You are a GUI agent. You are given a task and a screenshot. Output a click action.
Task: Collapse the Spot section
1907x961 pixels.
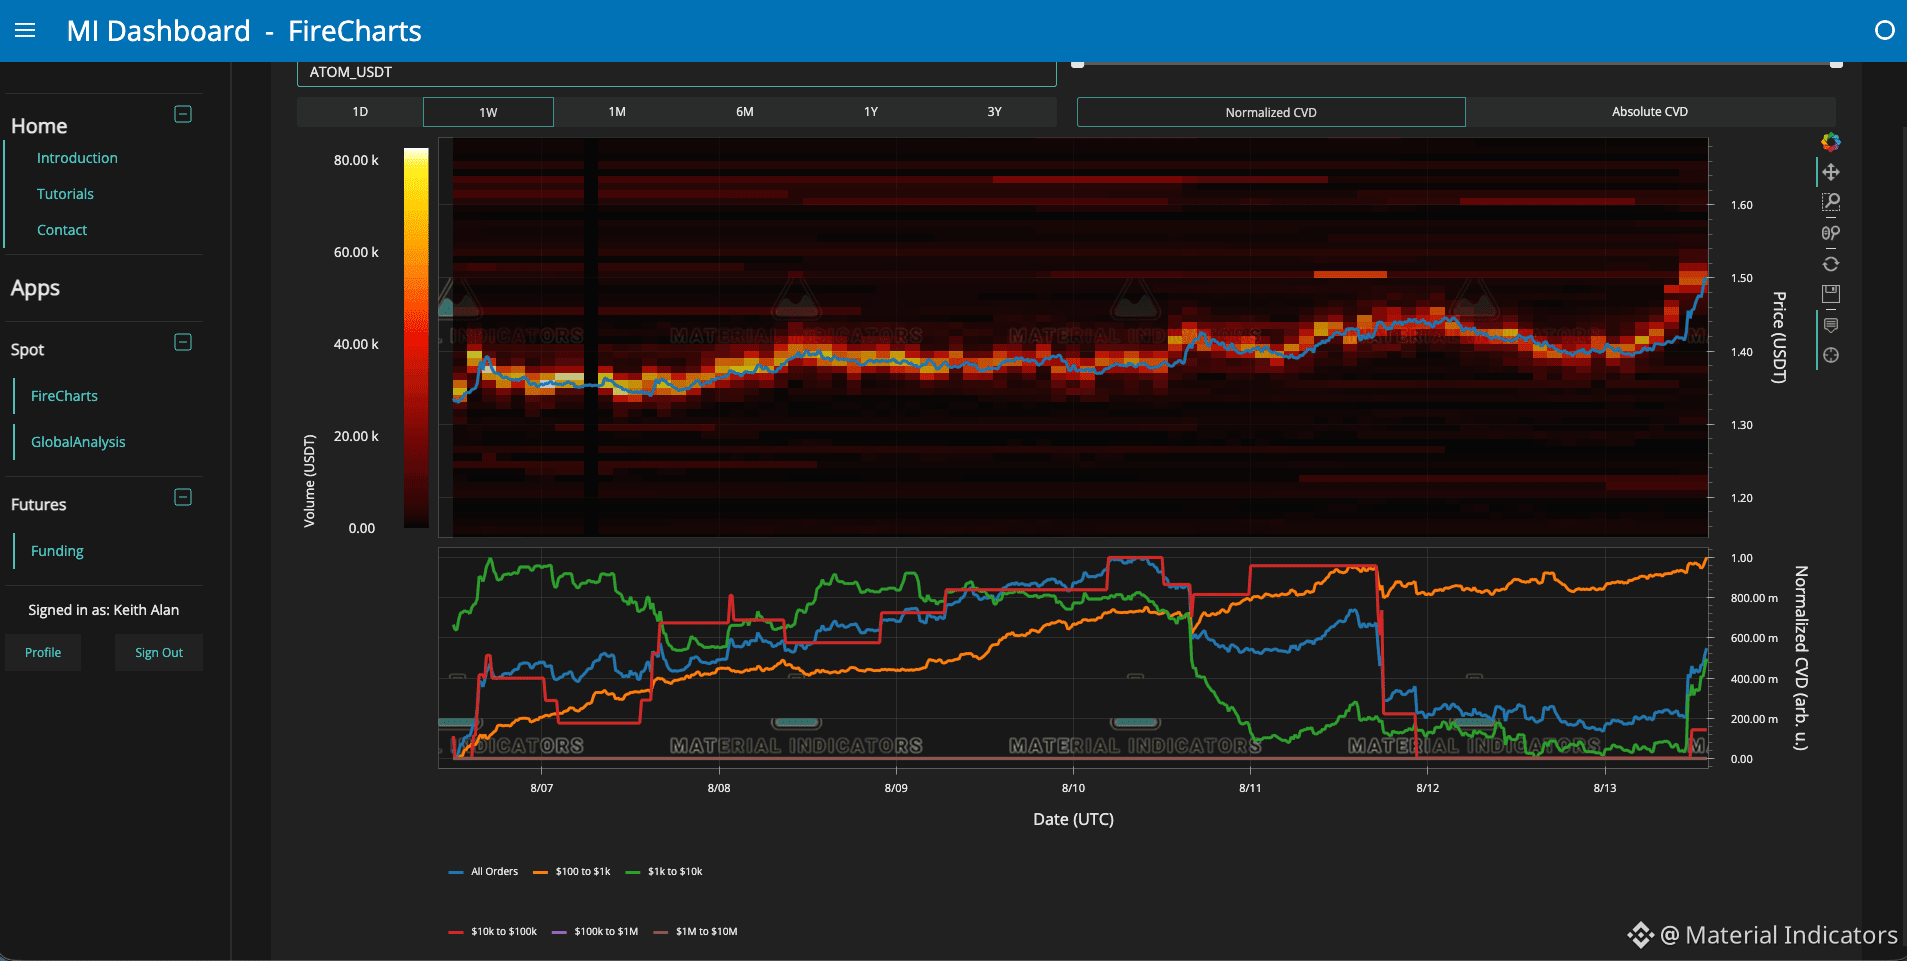[x=183, y=342]
